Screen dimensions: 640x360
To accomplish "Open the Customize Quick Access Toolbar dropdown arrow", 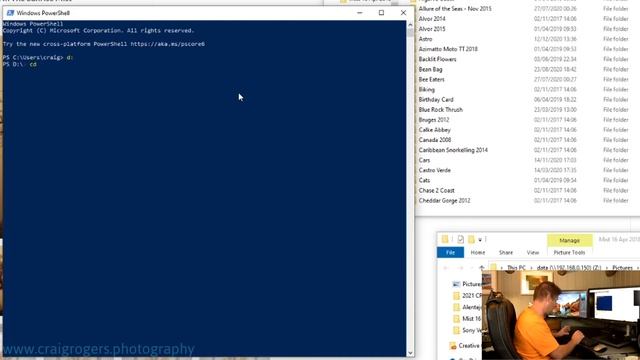I will pos(480,240).
